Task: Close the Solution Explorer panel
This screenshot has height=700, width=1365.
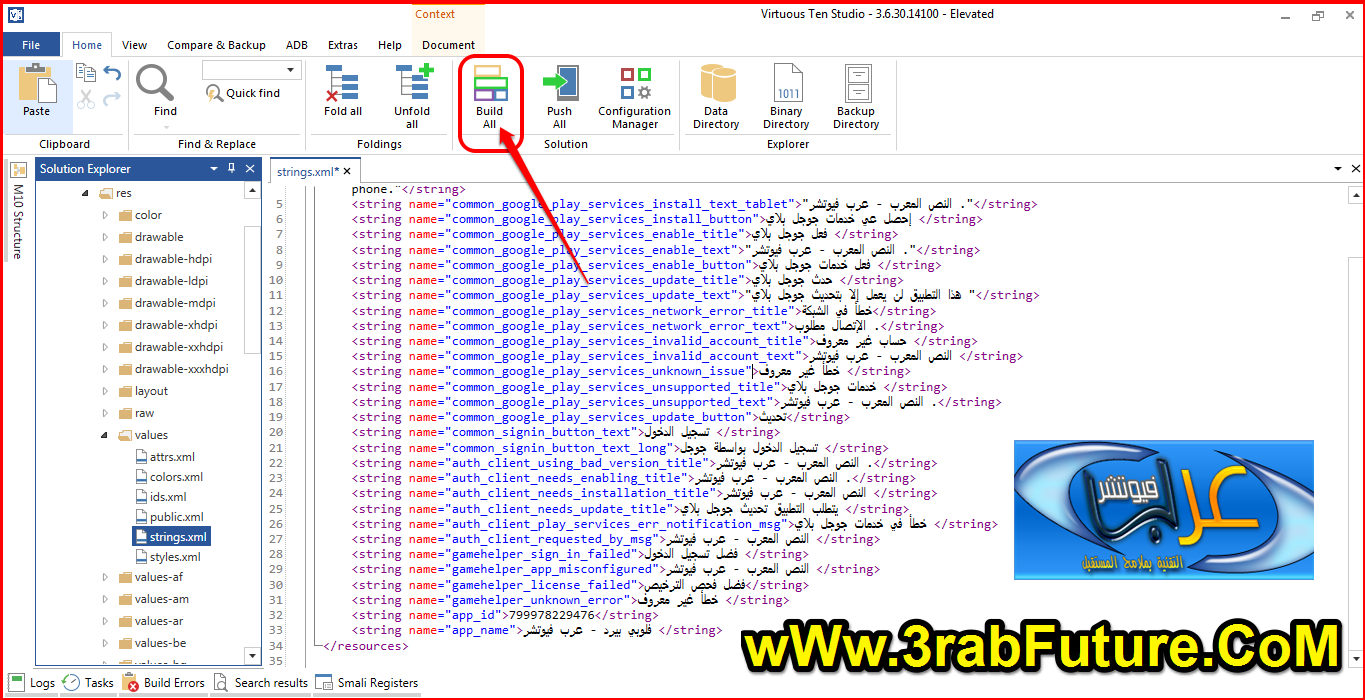Action: point(250,169)
